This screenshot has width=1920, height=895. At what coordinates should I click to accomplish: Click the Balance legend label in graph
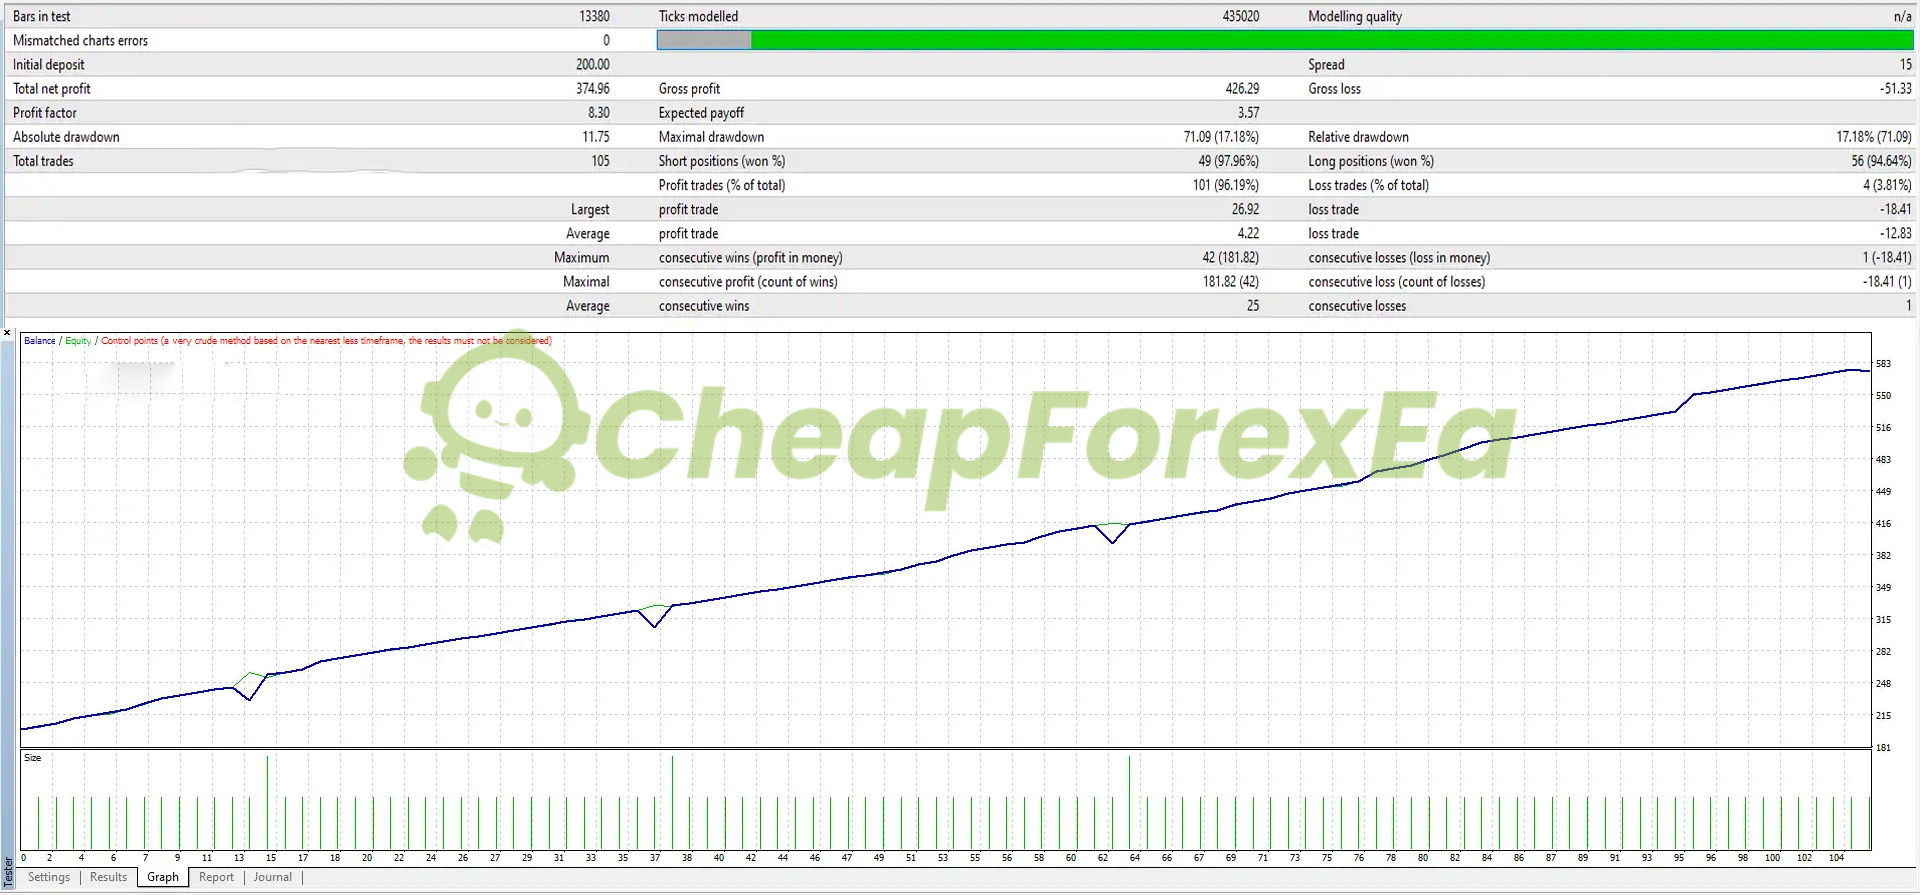[40, 341]
